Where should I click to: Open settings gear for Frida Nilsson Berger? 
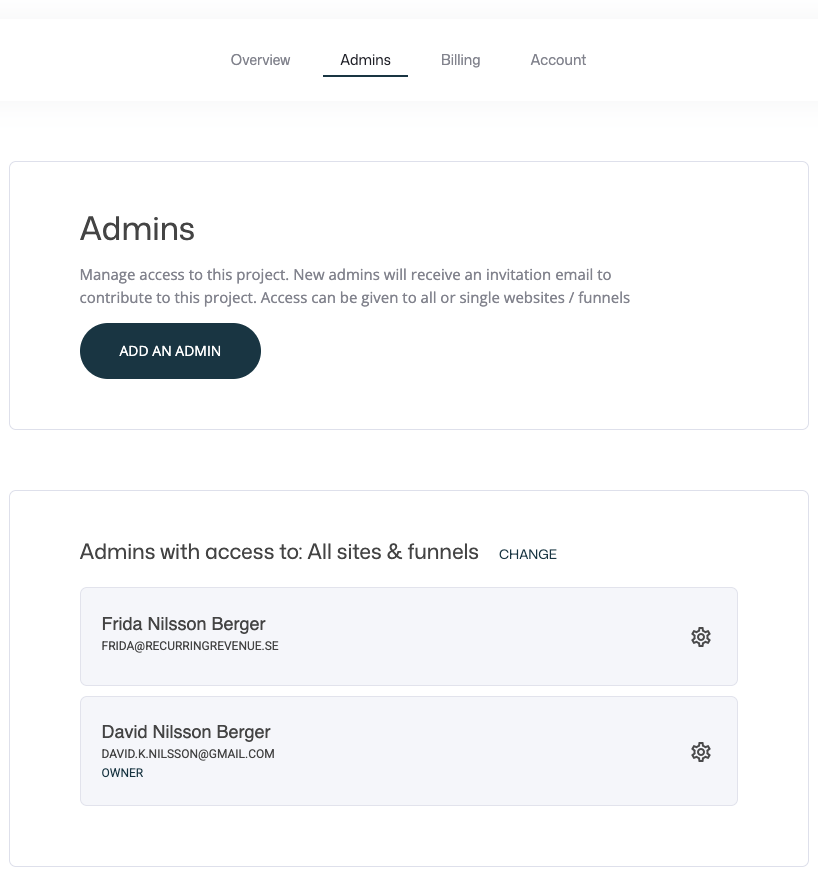coord(701,637)
